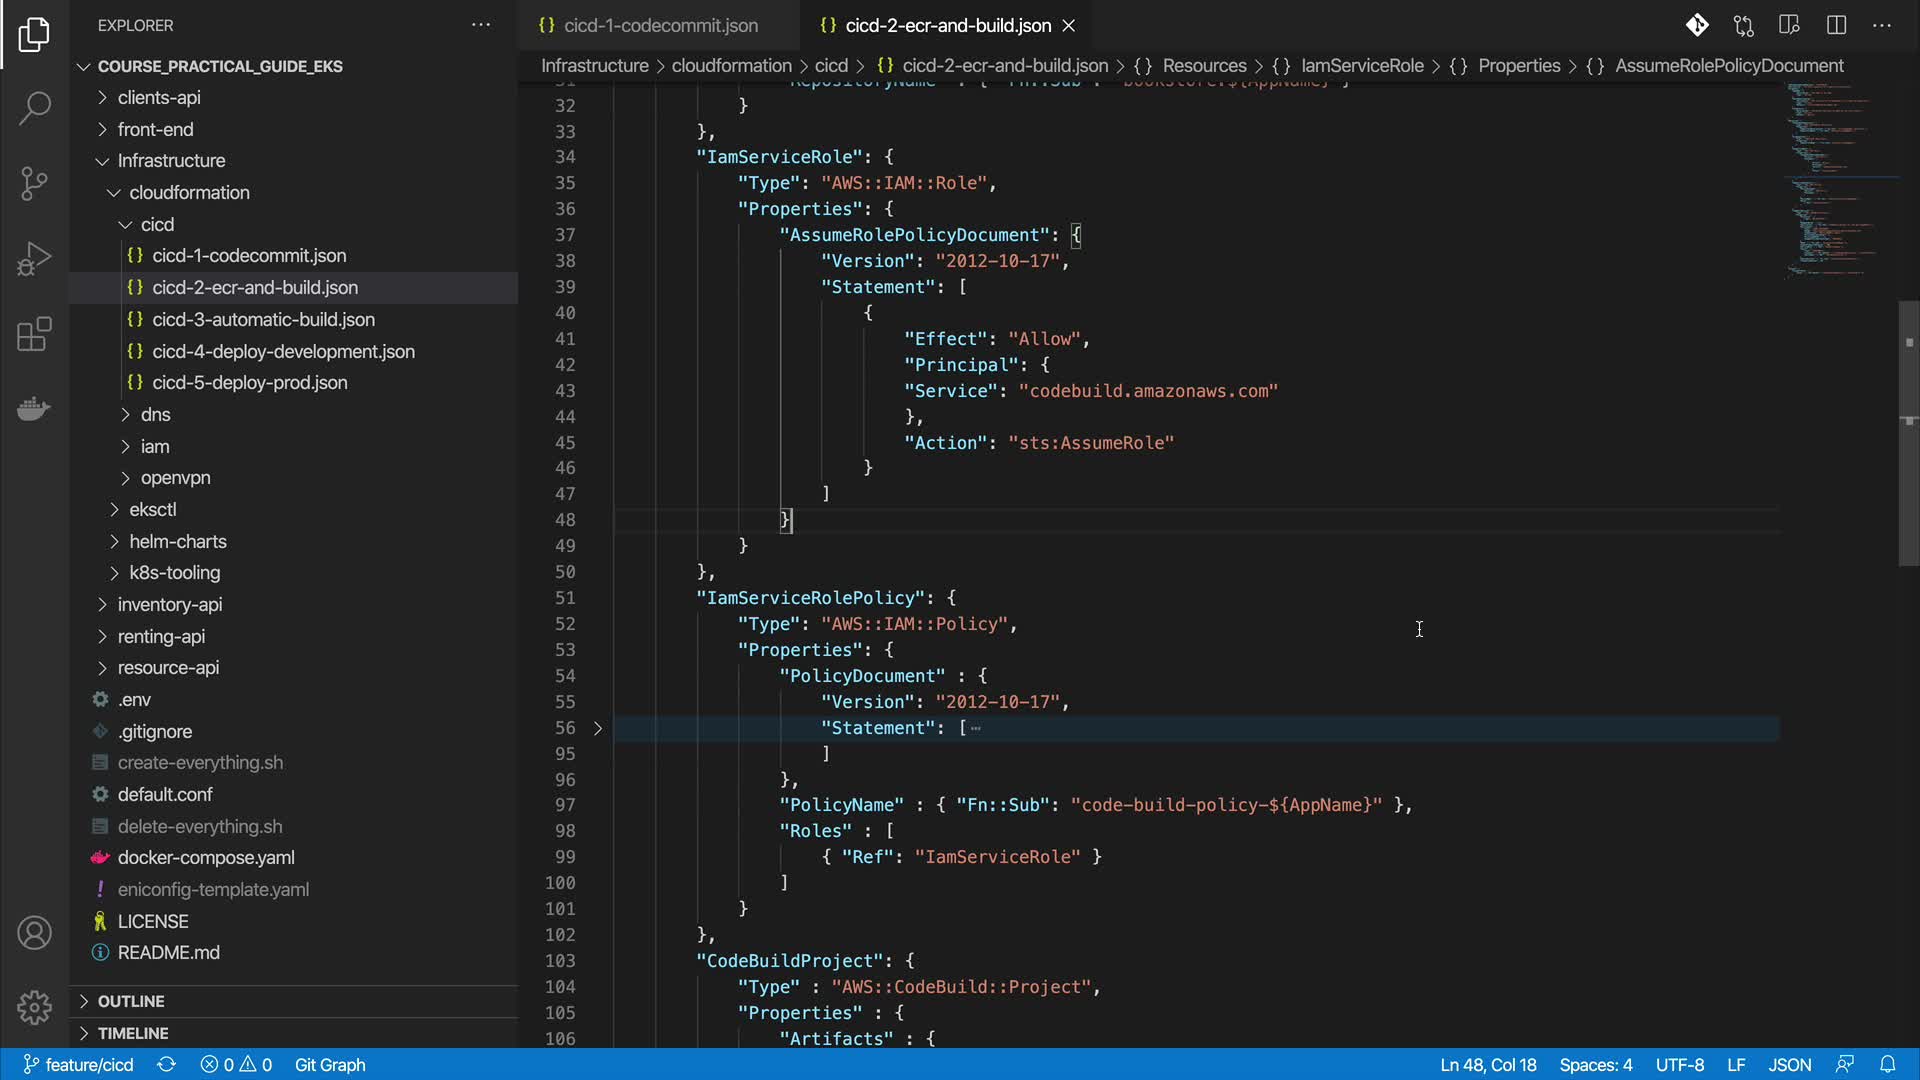Click the notifications bell in status bar
Viewport: 1920px width, 1080px height.
point(1887,1065)
